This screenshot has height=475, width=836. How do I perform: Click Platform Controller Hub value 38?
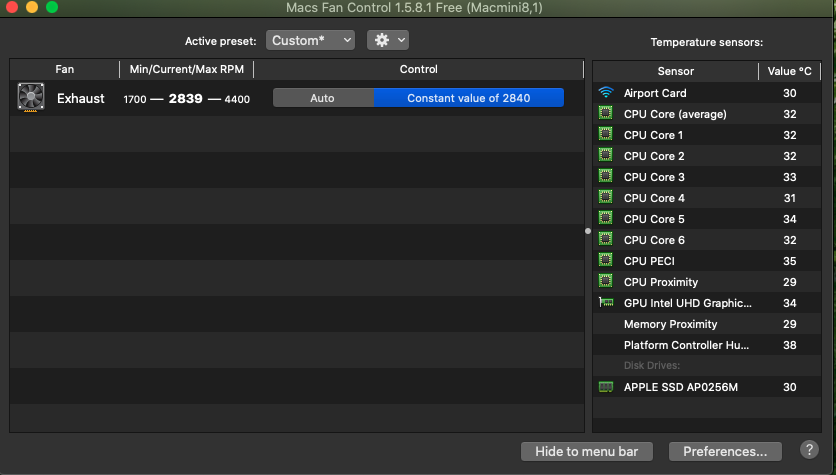coord(790,345)
